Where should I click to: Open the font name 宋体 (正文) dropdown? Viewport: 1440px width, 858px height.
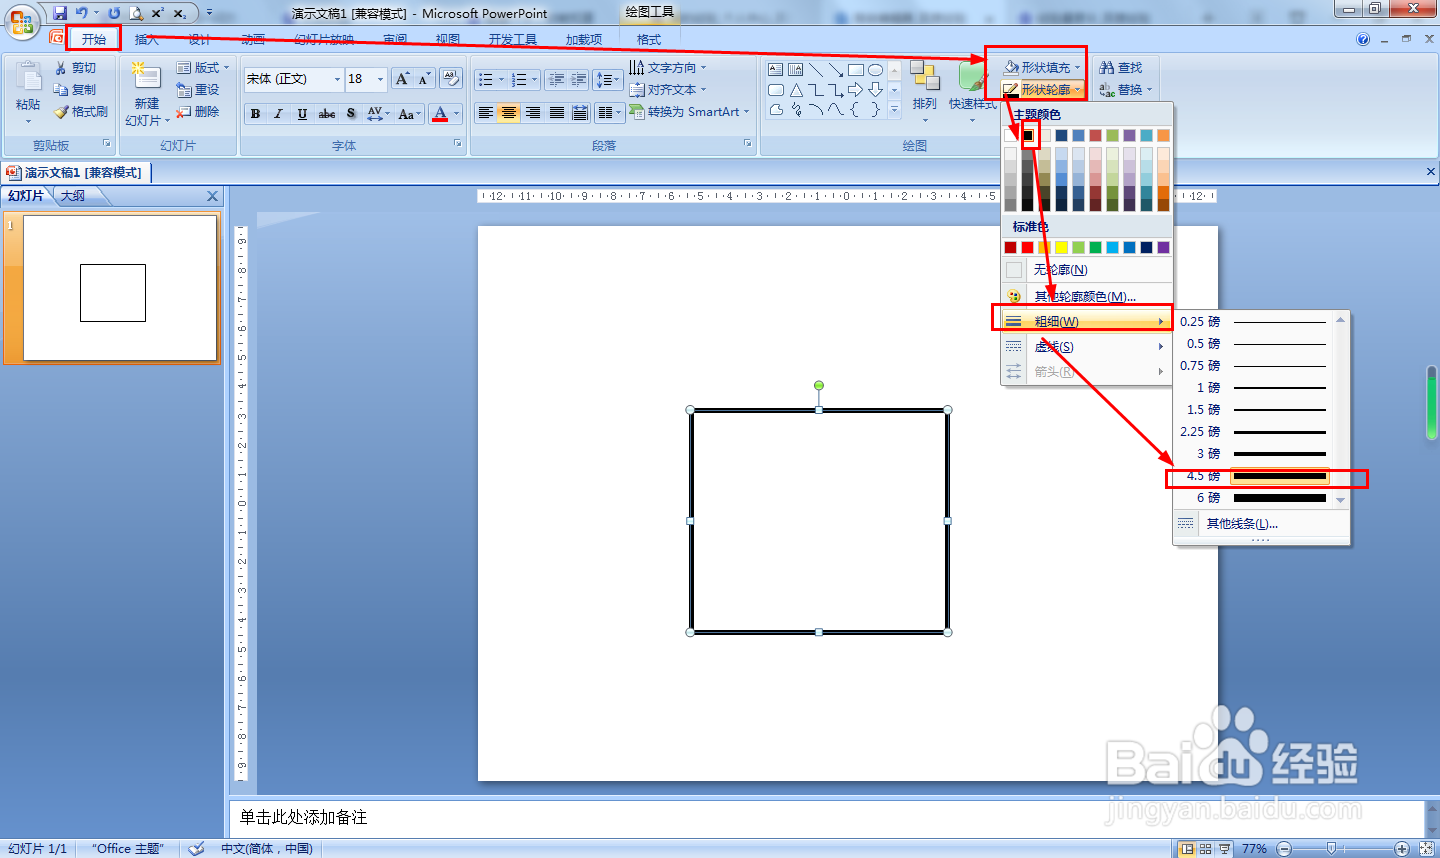[337, 79]
